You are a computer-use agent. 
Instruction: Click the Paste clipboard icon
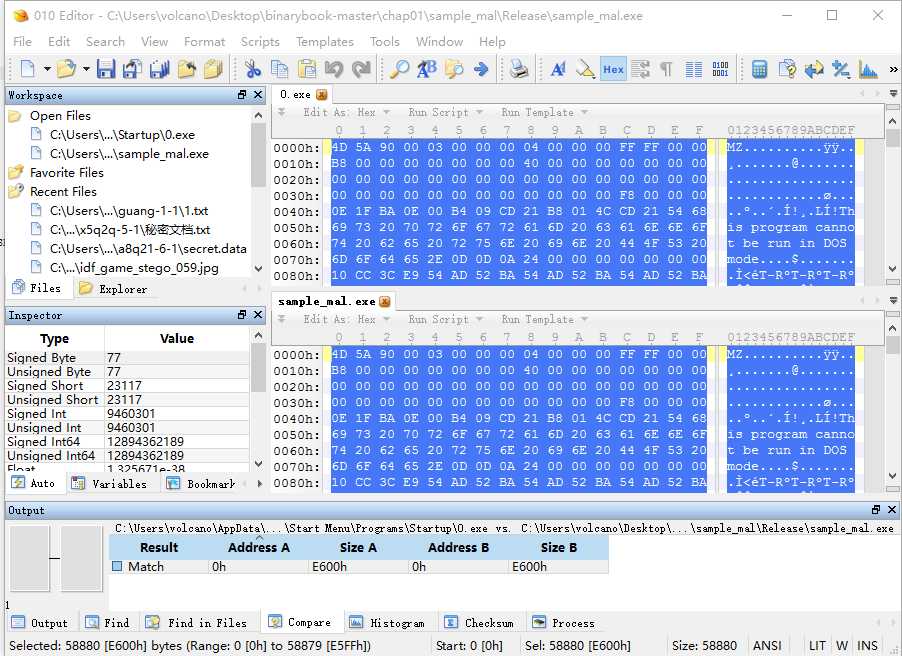point(307,70)
